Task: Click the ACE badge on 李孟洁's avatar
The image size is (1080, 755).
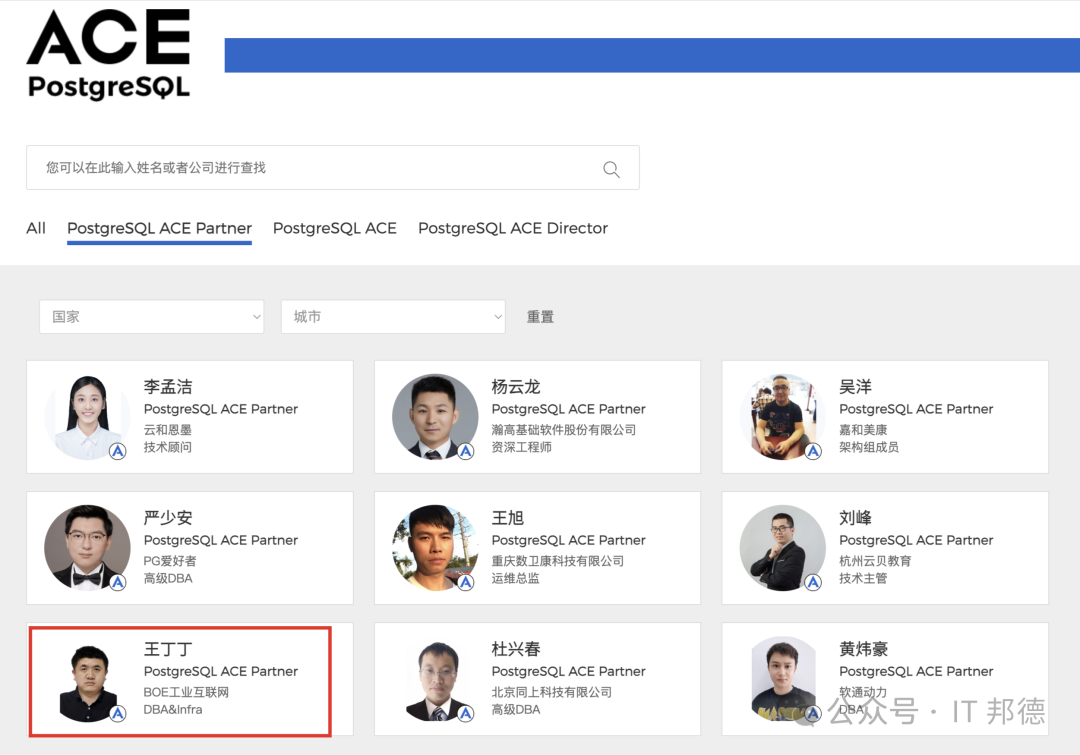Action: point(118,451)
